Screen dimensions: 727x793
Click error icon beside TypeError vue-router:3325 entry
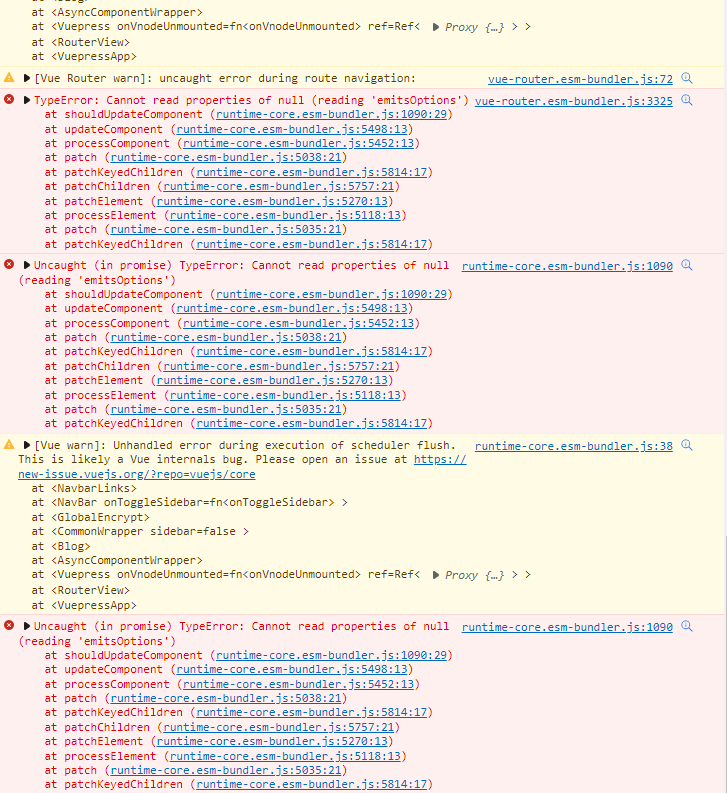point(9,100)
